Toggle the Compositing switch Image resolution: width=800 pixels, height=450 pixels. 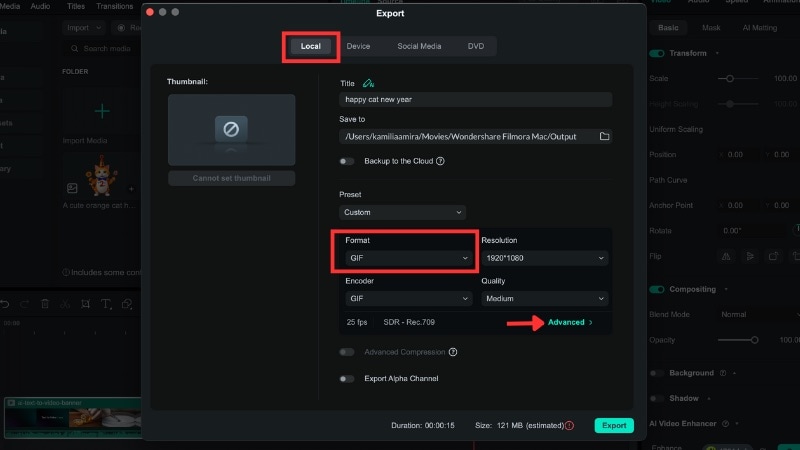[657, 289]
